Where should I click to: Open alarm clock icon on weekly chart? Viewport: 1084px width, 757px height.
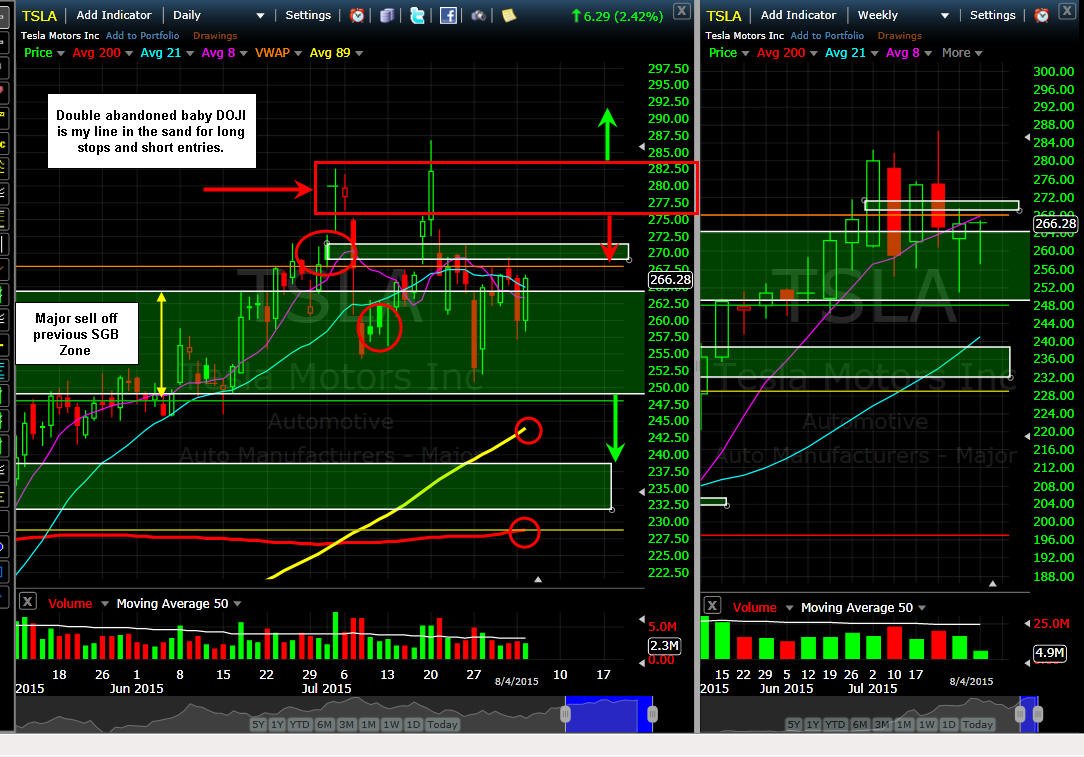tap(1042, 15)
